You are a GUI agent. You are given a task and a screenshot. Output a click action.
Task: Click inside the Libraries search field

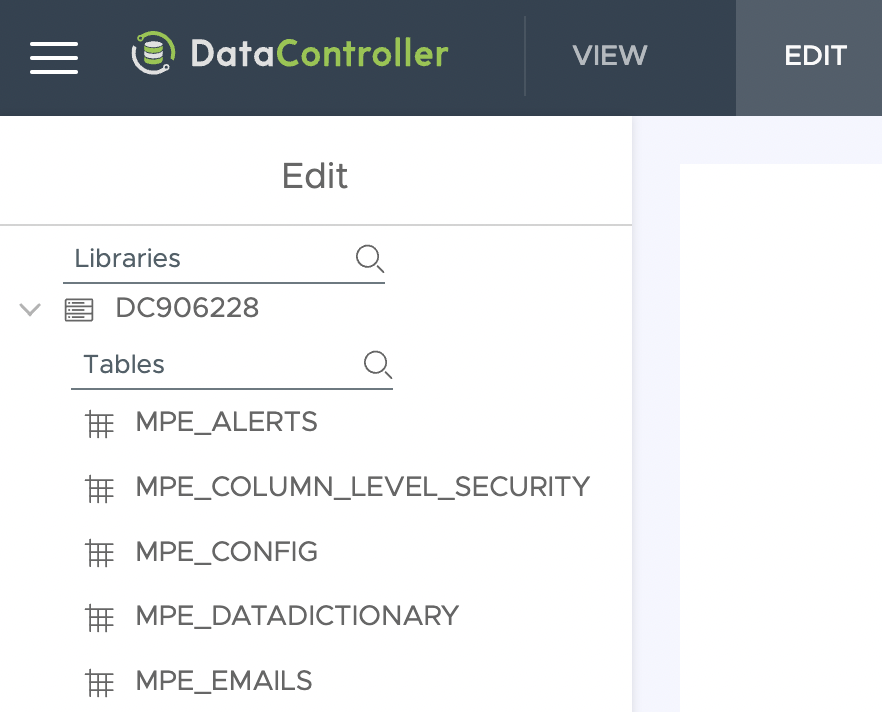(200, 258)
